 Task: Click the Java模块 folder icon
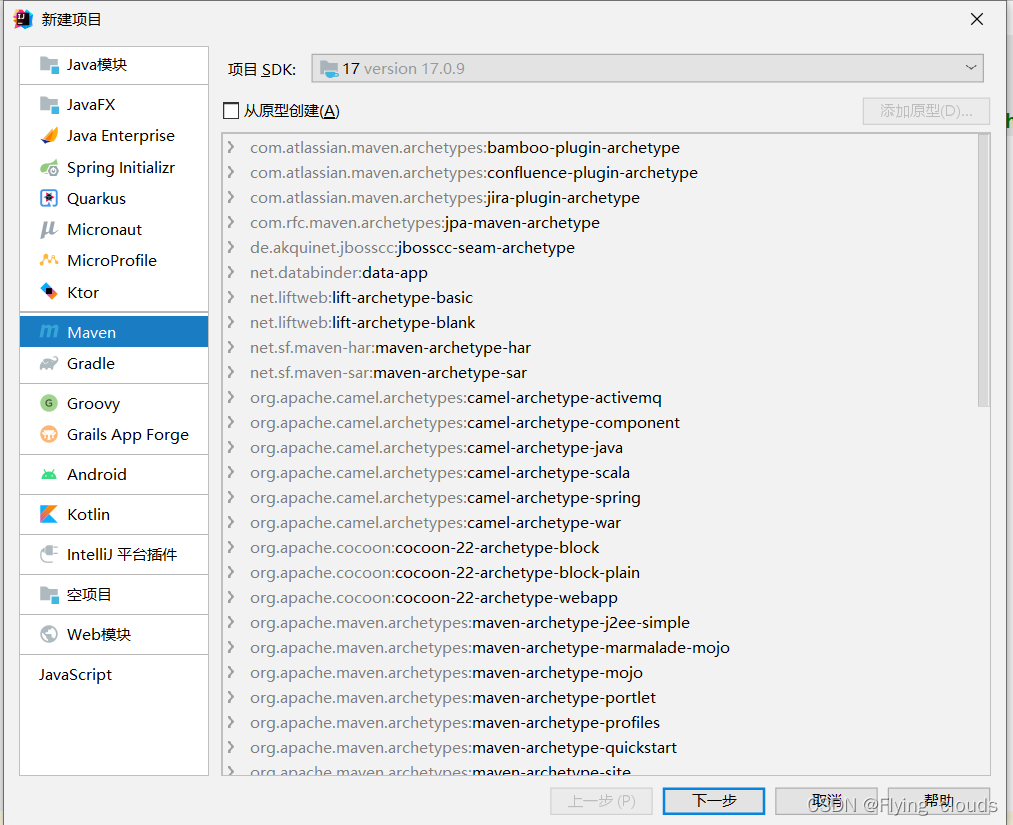coord(49,65)
